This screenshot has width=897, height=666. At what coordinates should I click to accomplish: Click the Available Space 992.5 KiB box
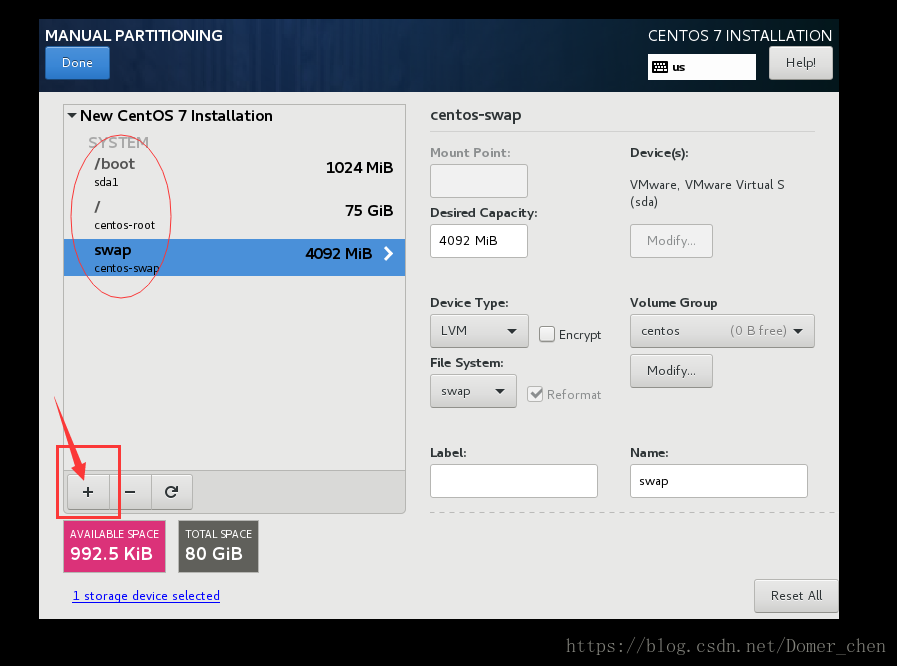pyautogui.click(x=114, y=546)
